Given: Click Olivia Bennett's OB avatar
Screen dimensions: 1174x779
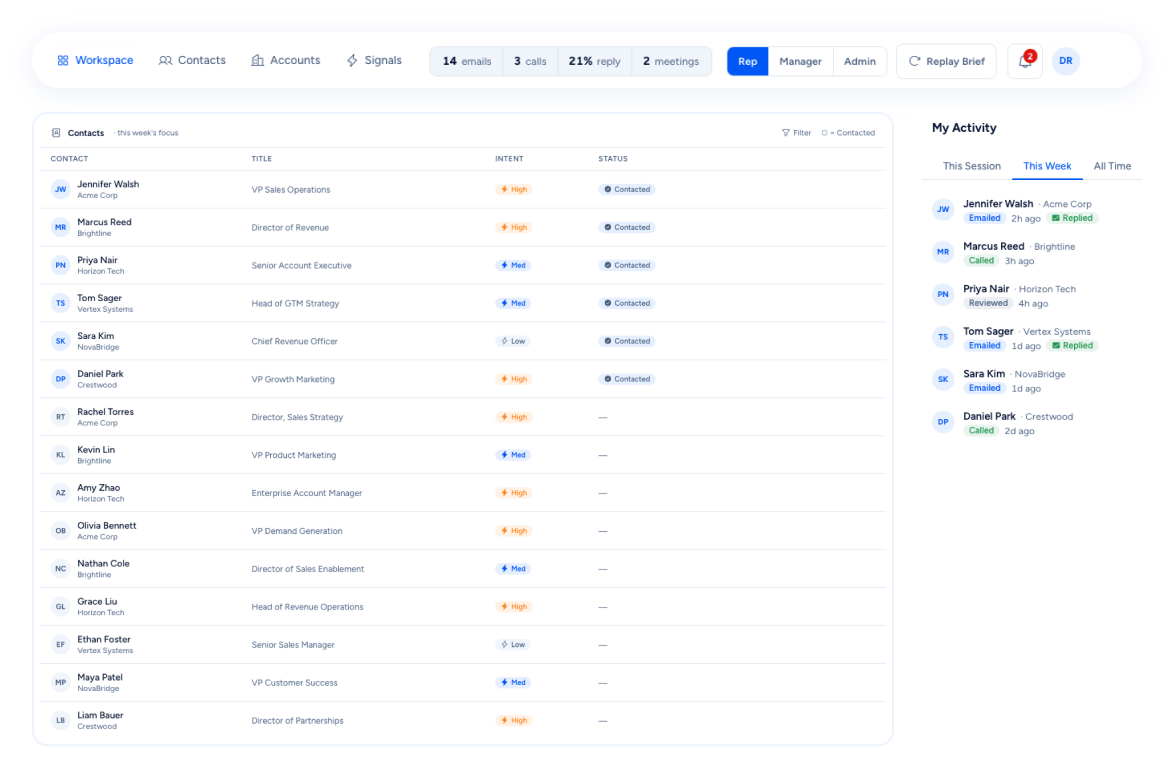Looking at the screenshot, I should coord(61,531).
